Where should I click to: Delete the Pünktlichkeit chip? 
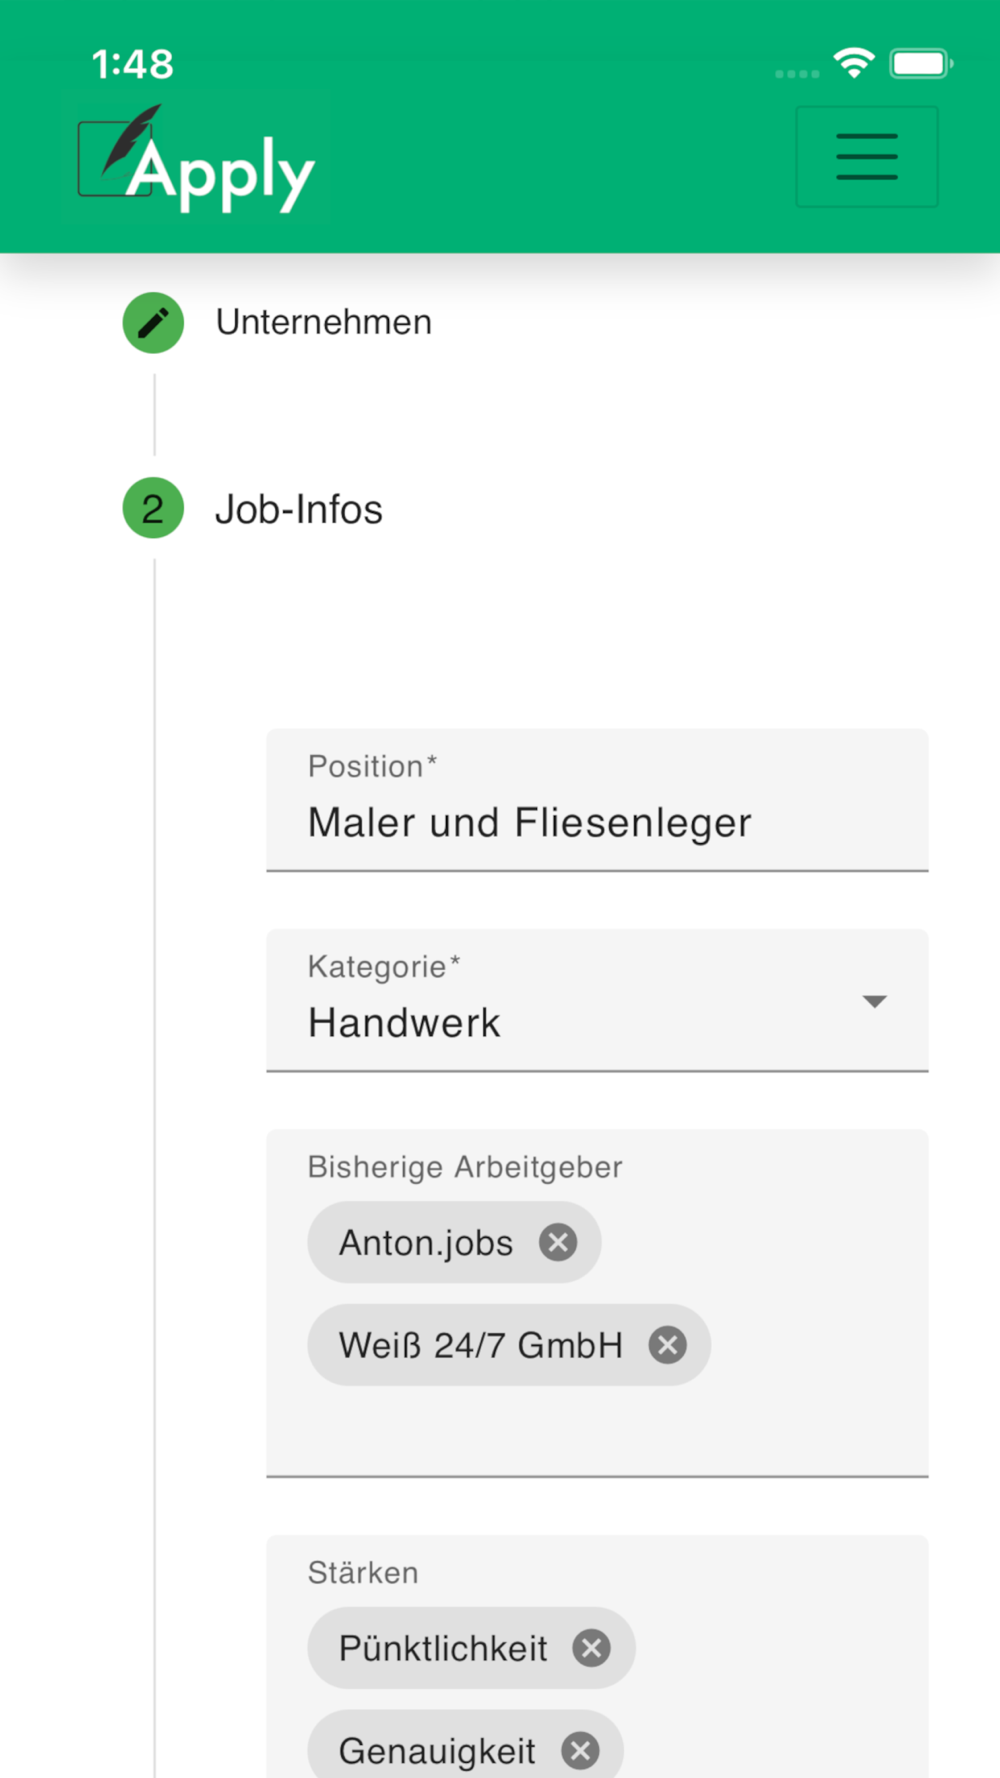(592, 1648)
